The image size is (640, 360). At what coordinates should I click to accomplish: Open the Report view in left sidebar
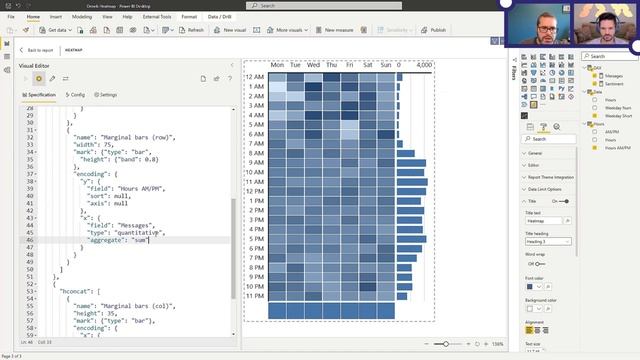click(x=7, y=43)
